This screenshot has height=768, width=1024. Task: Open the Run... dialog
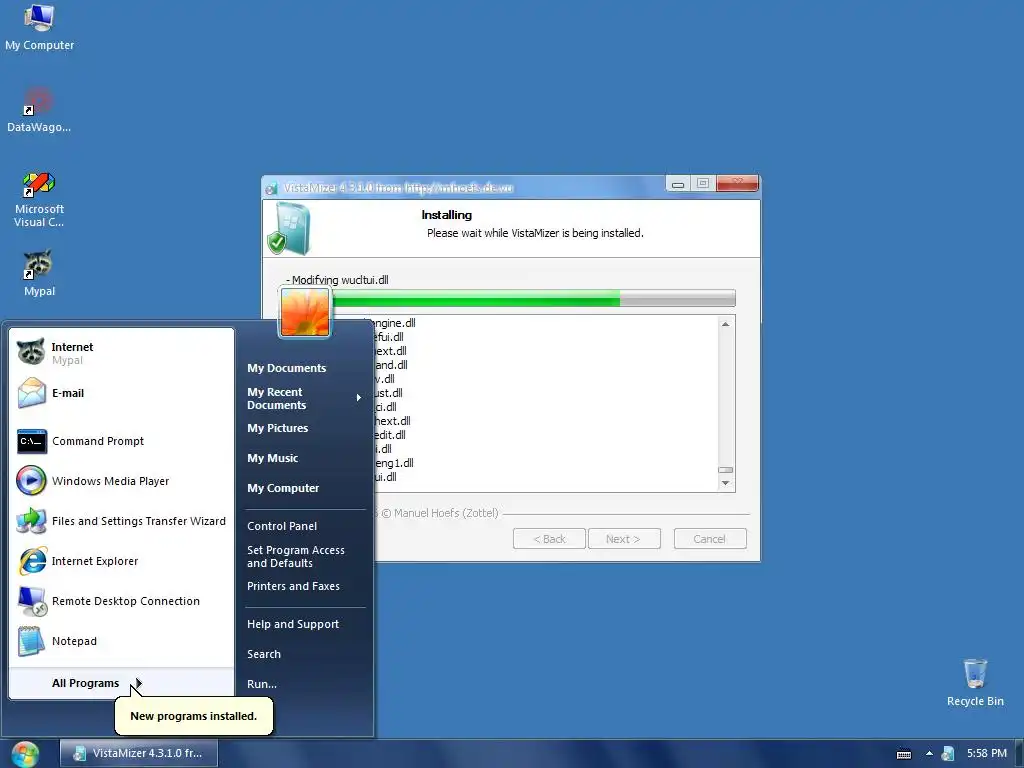[262, 684]
